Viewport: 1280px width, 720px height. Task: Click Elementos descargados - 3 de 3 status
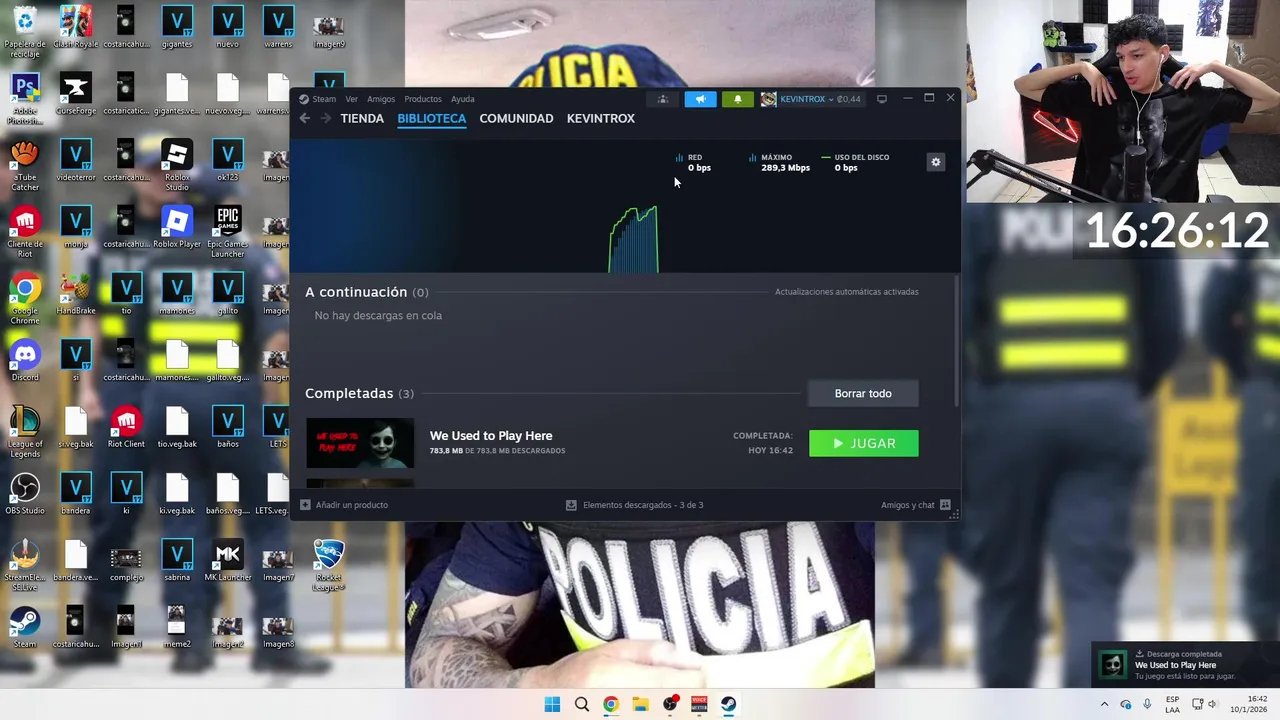point(634,505)
